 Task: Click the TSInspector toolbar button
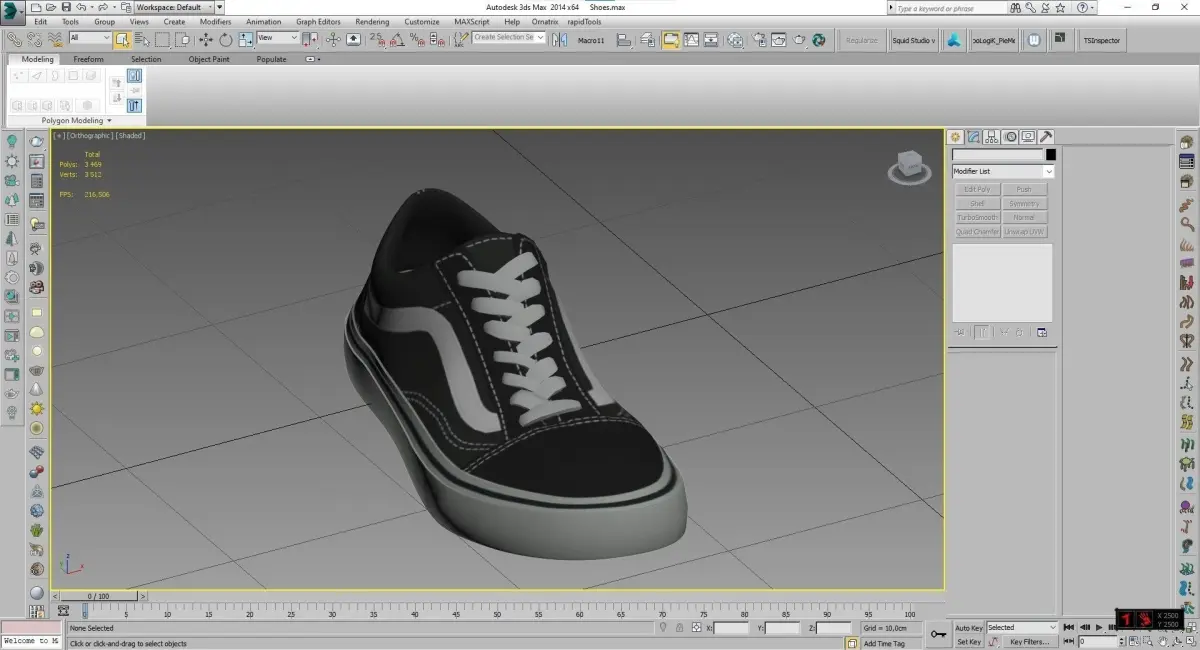[x=1102, y=40]
